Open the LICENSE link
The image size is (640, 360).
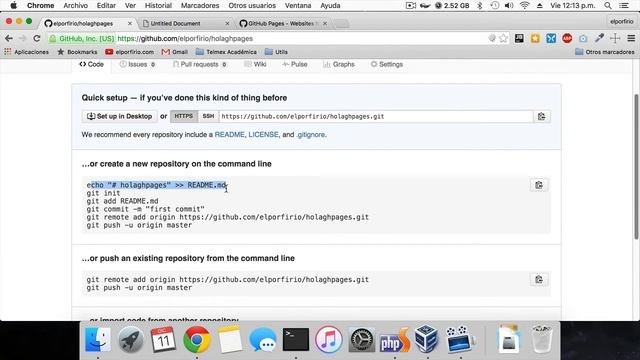263,135
